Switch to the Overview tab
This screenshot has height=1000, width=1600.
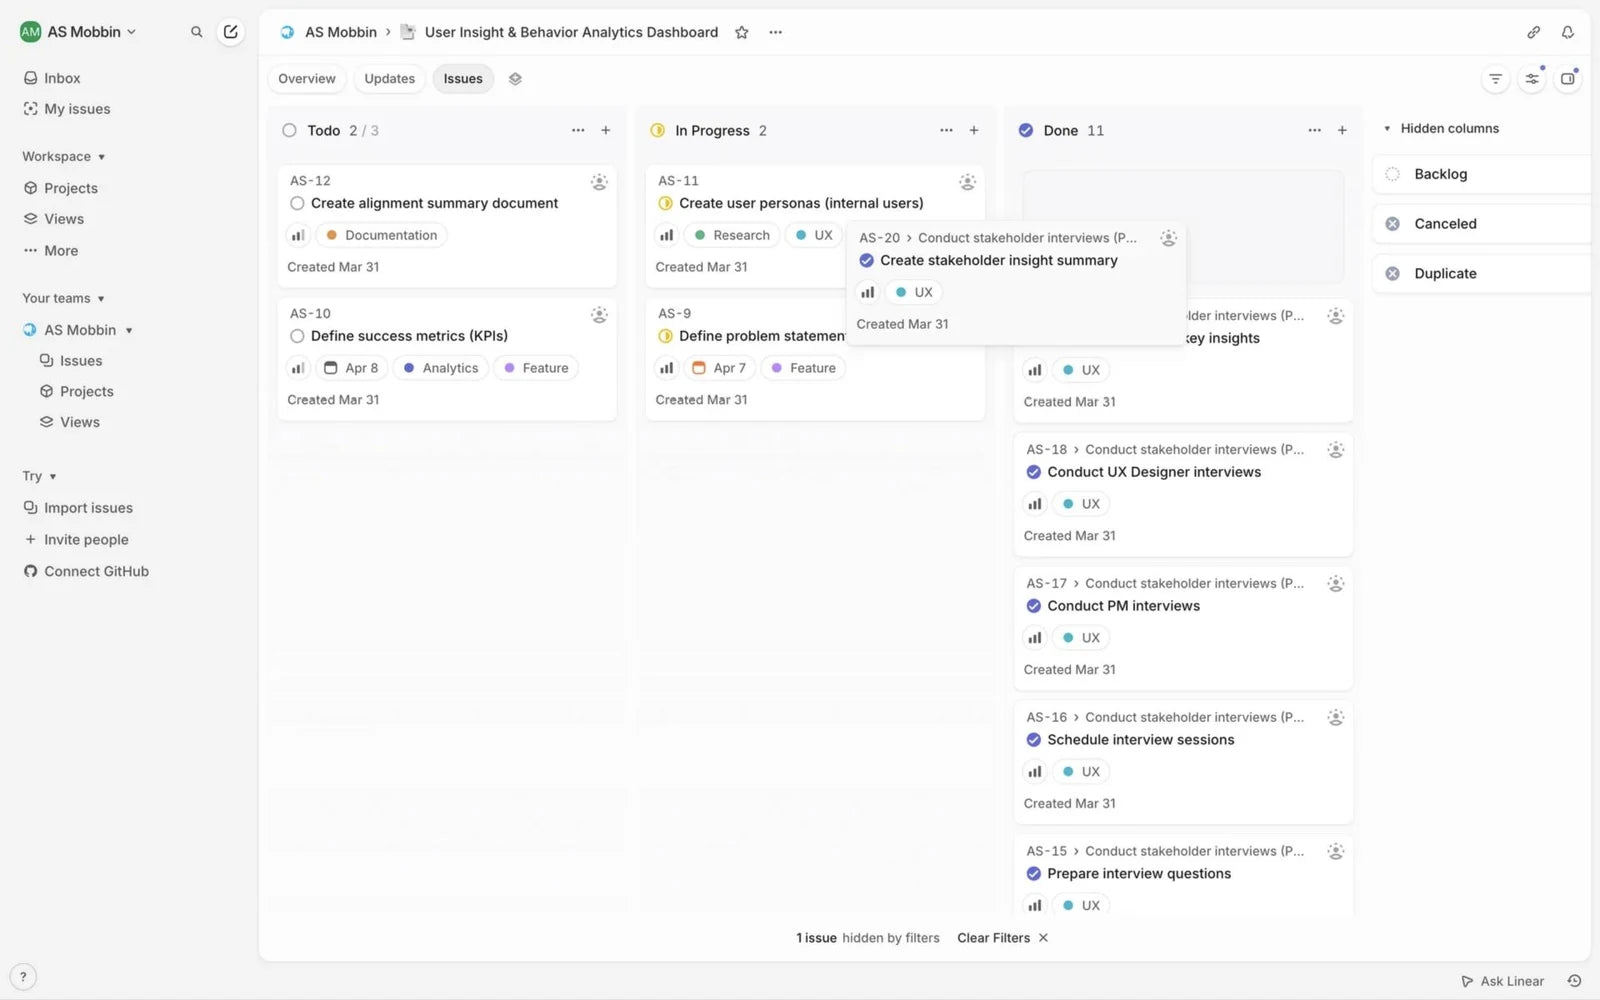point(307,79)
